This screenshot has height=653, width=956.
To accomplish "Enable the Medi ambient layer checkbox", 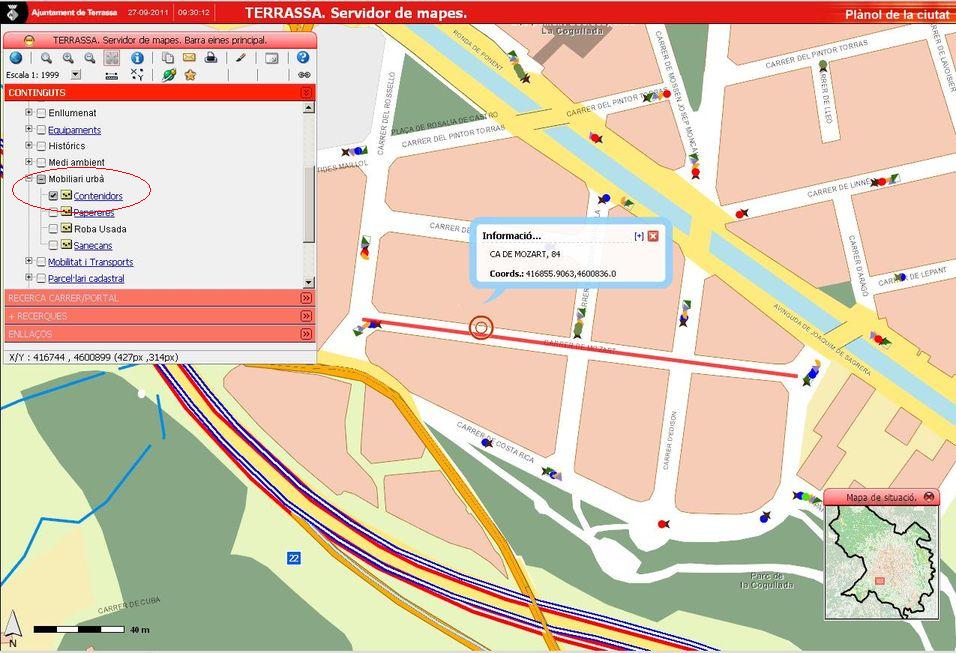I will 41,163.
